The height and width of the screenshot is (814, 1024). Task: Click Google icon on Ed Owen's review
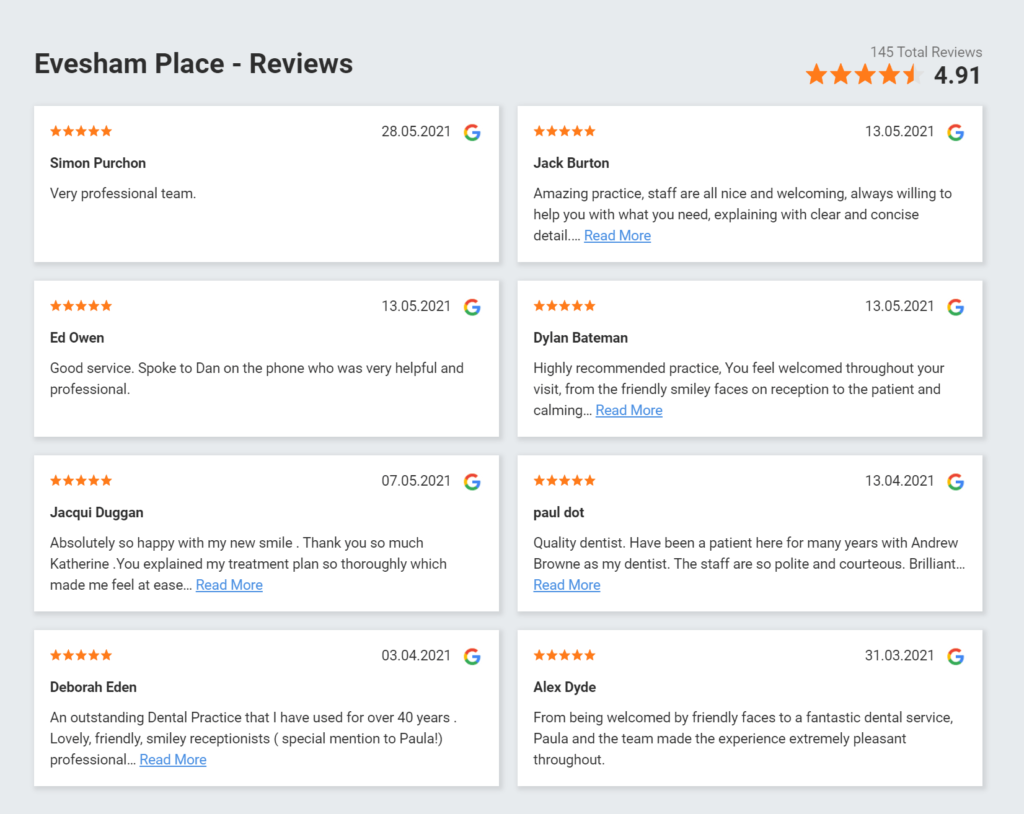472,307
